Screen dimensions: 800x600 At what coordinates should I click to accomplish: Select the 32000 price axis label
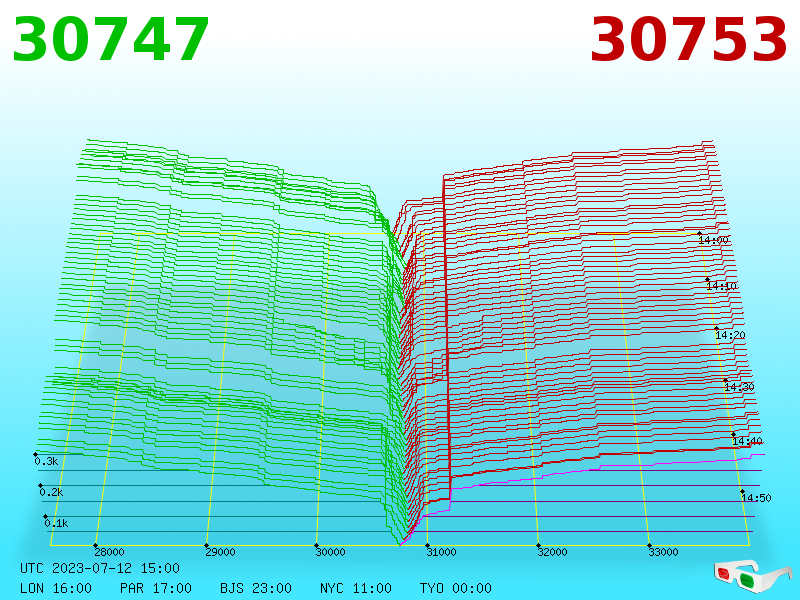pos(552,552)
